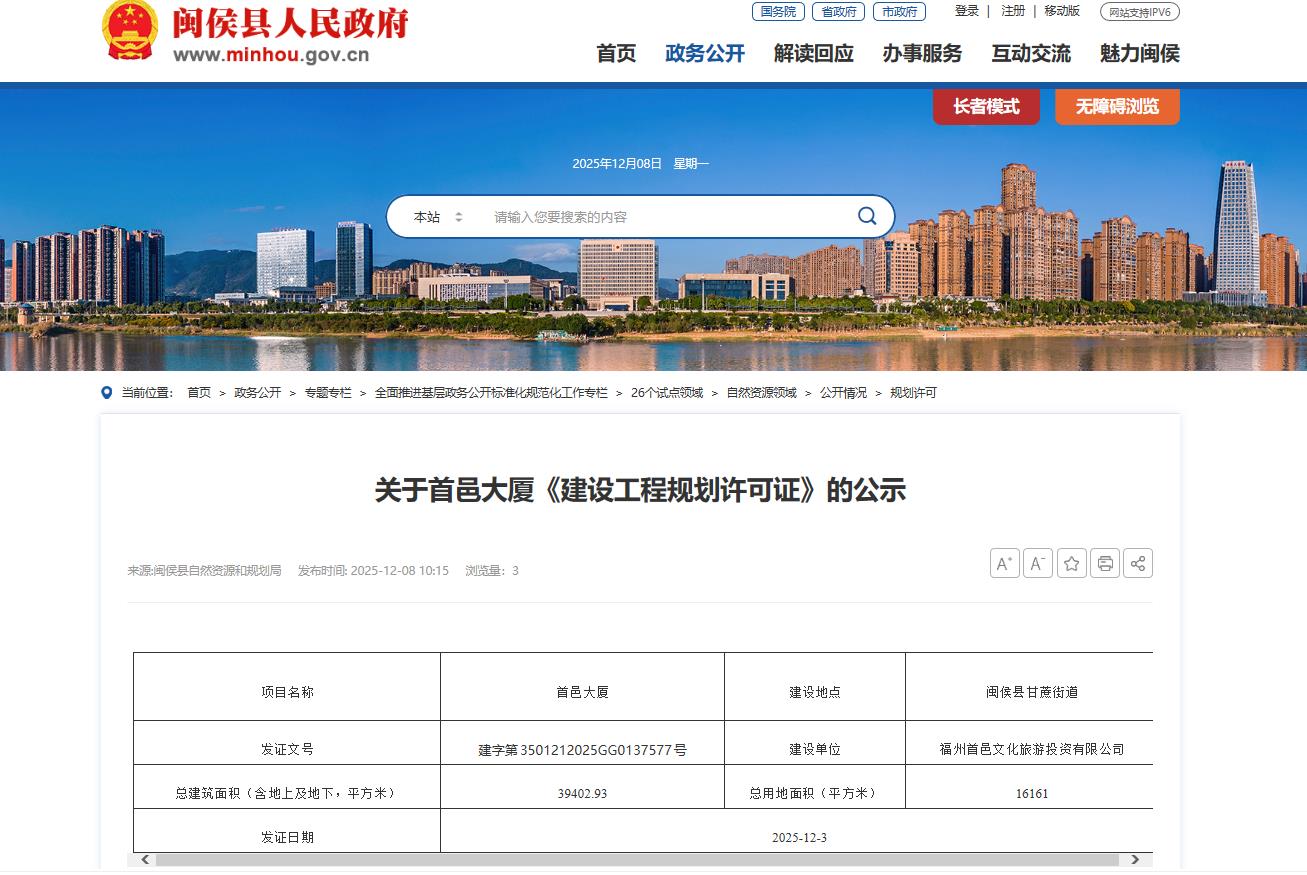Click the magnifier search icon
1307x875 pixels.
866,216
